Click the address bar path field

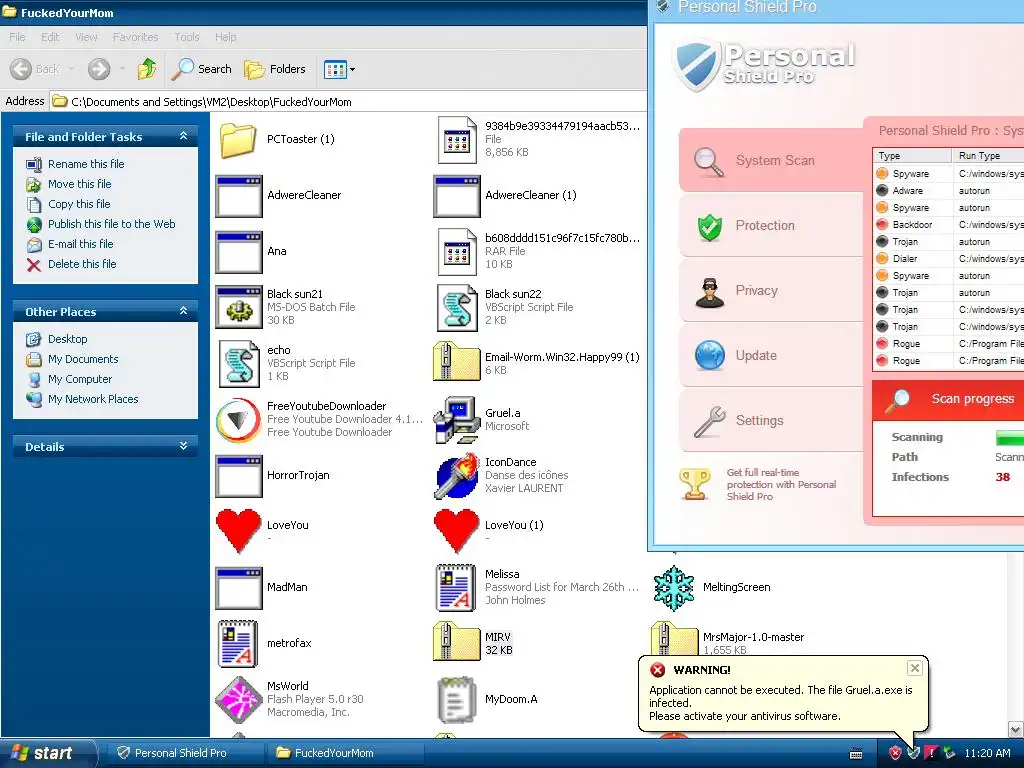347,101
